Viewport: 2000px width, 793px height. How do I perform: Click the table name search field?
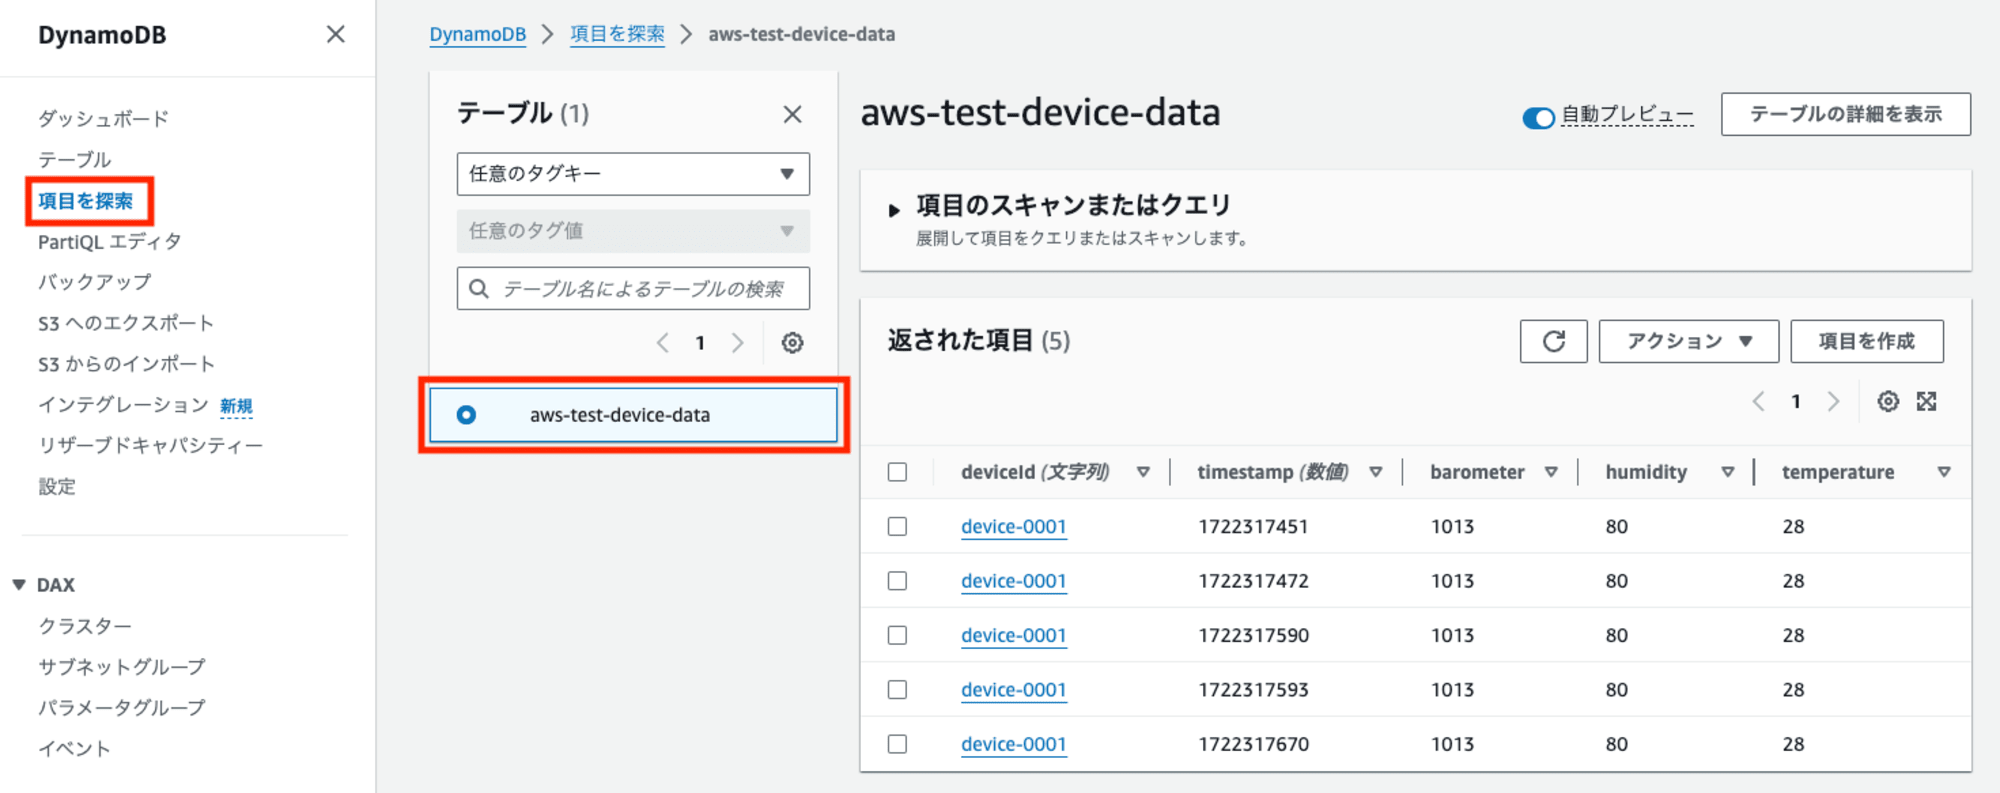[x=633, y=289]
